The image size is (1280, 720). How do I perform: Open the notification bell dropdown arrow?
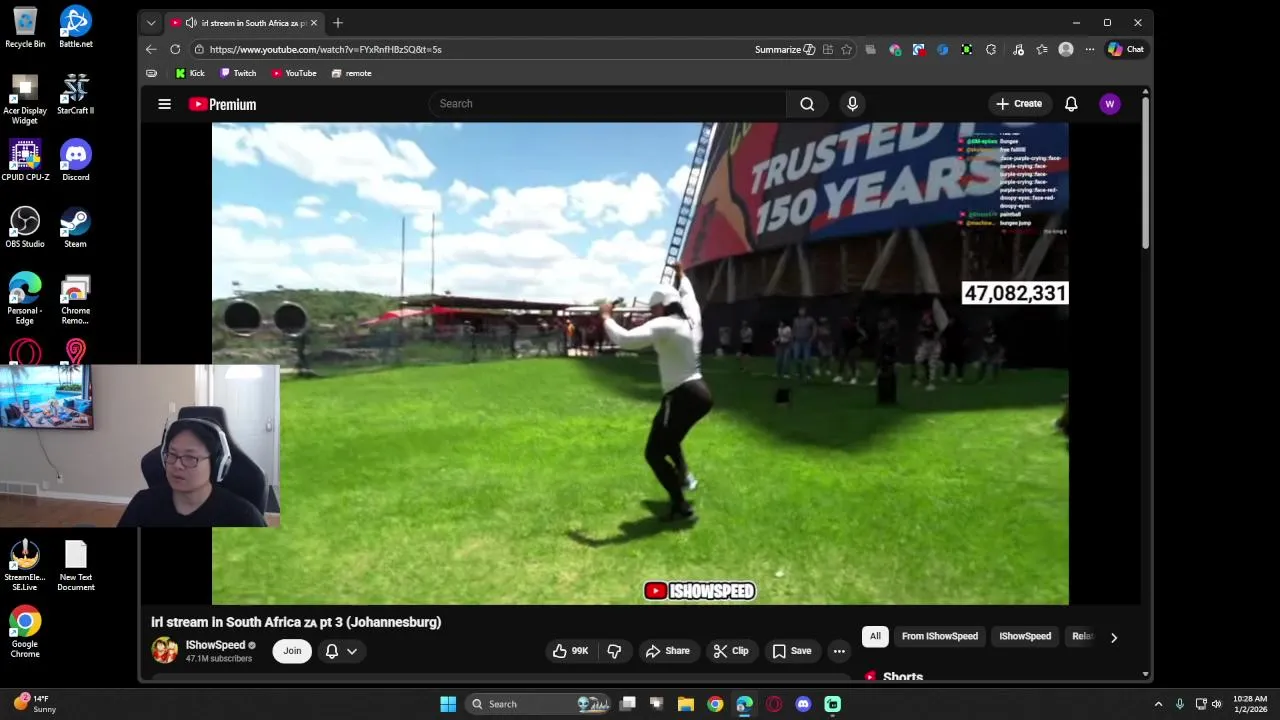(352, 651)
